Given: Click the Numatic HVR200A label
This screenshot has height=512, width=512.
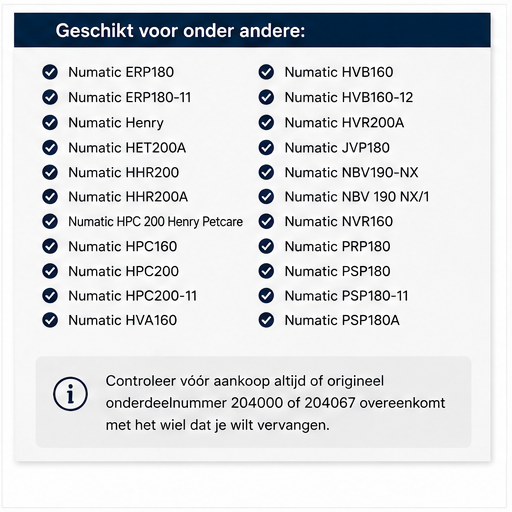Looking at the screenshot, I should coord(344,122).
